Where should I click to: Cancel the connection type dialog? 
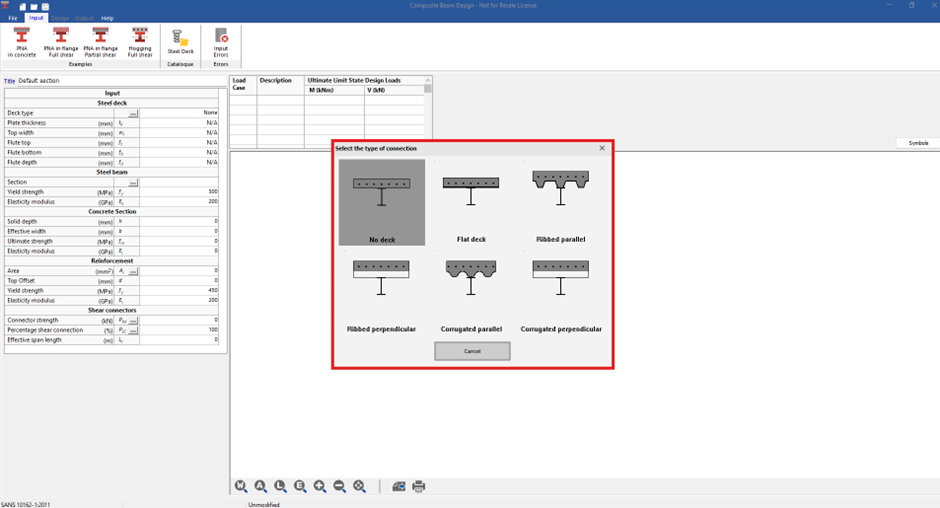click(x=472, y=351)
